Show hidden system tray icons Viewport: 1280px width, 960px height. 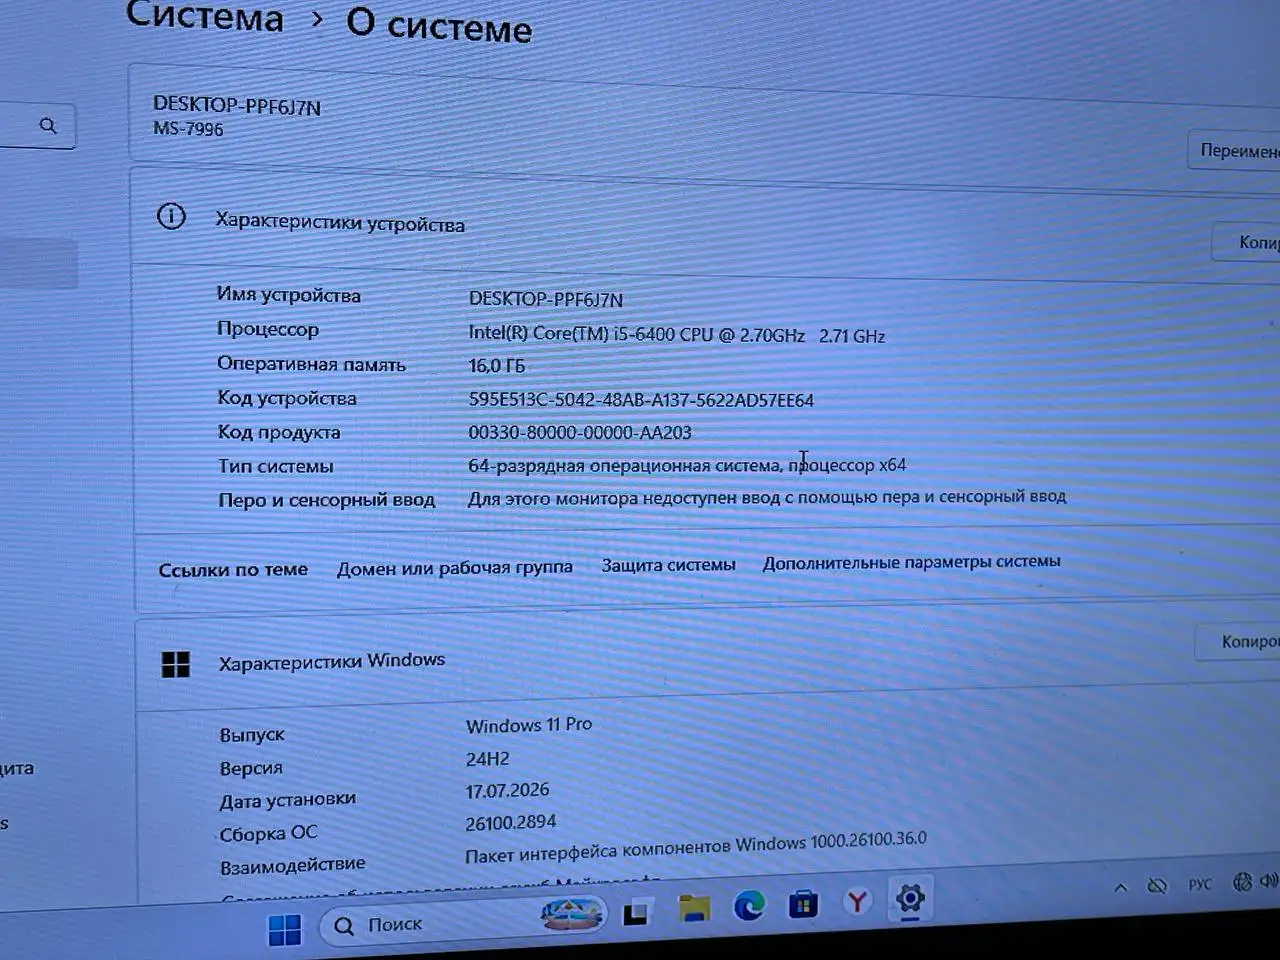coord(1120,887)
